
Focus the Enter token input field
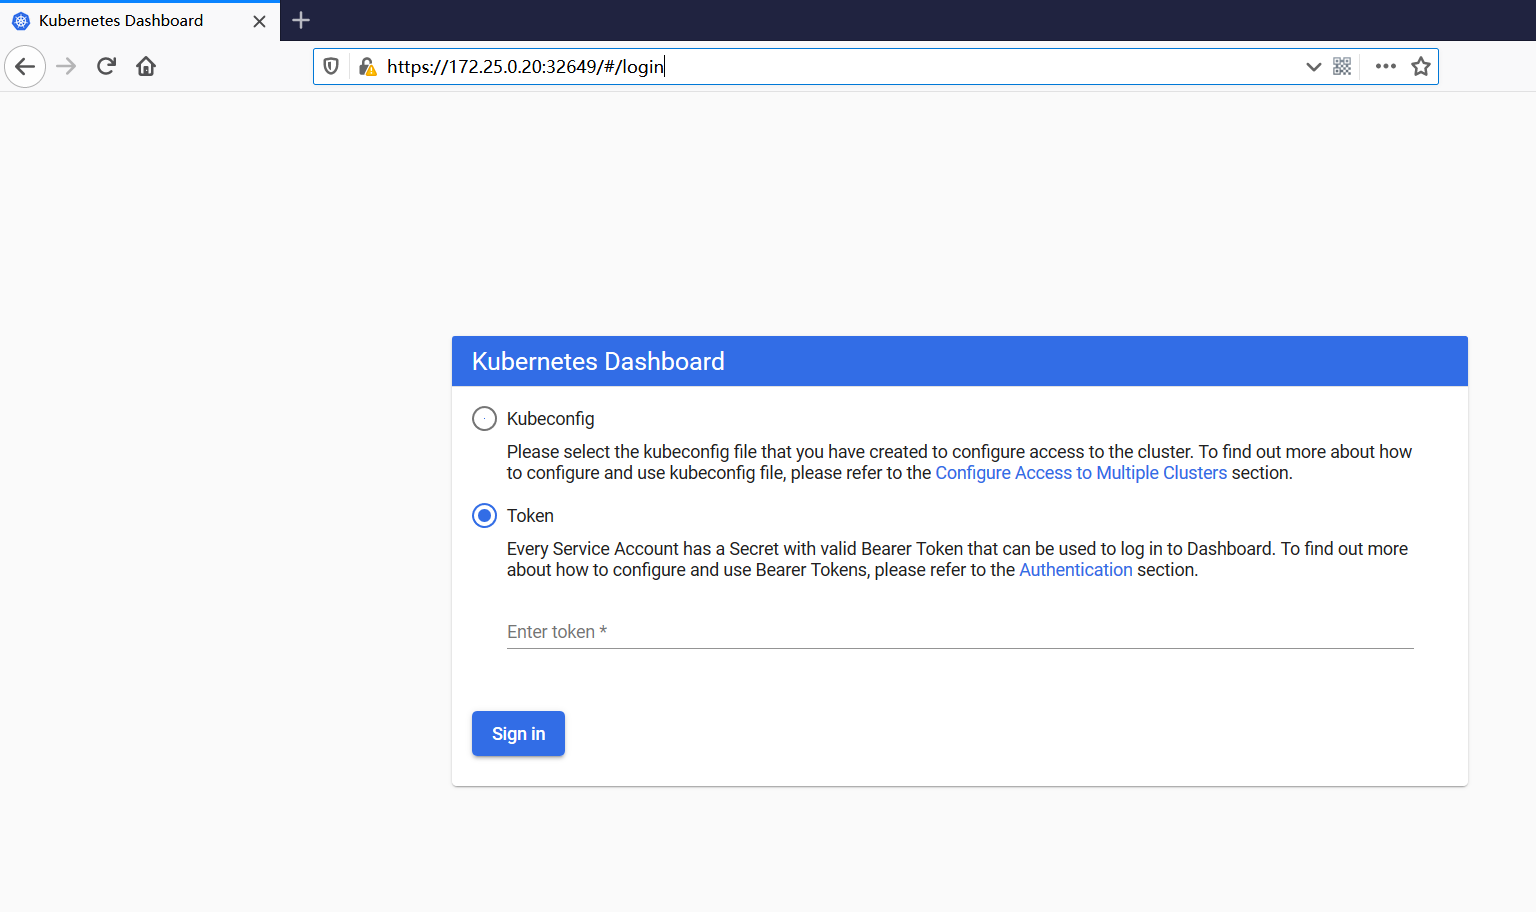click(960, 632)
